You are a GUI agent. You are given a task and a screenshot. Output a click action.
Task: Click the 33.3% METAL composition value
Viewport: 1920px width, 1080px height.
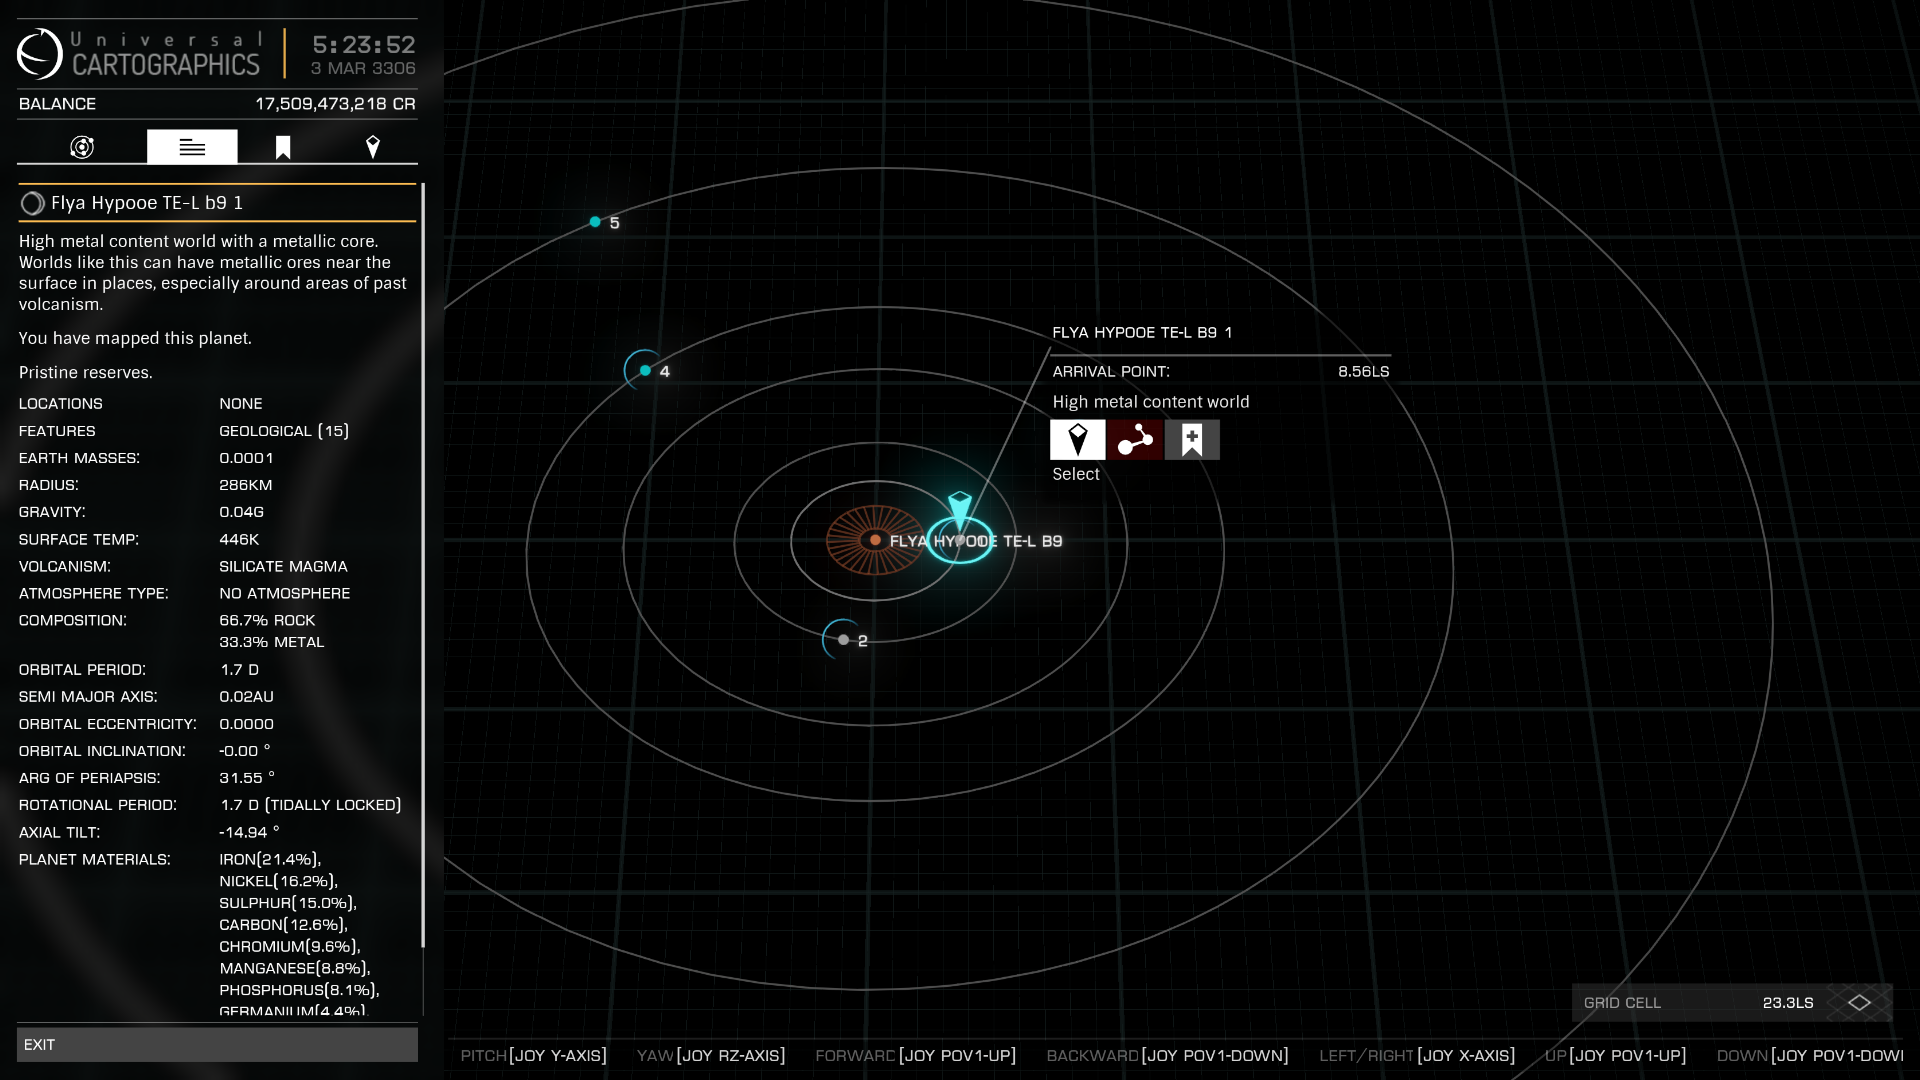coord(272,642)
